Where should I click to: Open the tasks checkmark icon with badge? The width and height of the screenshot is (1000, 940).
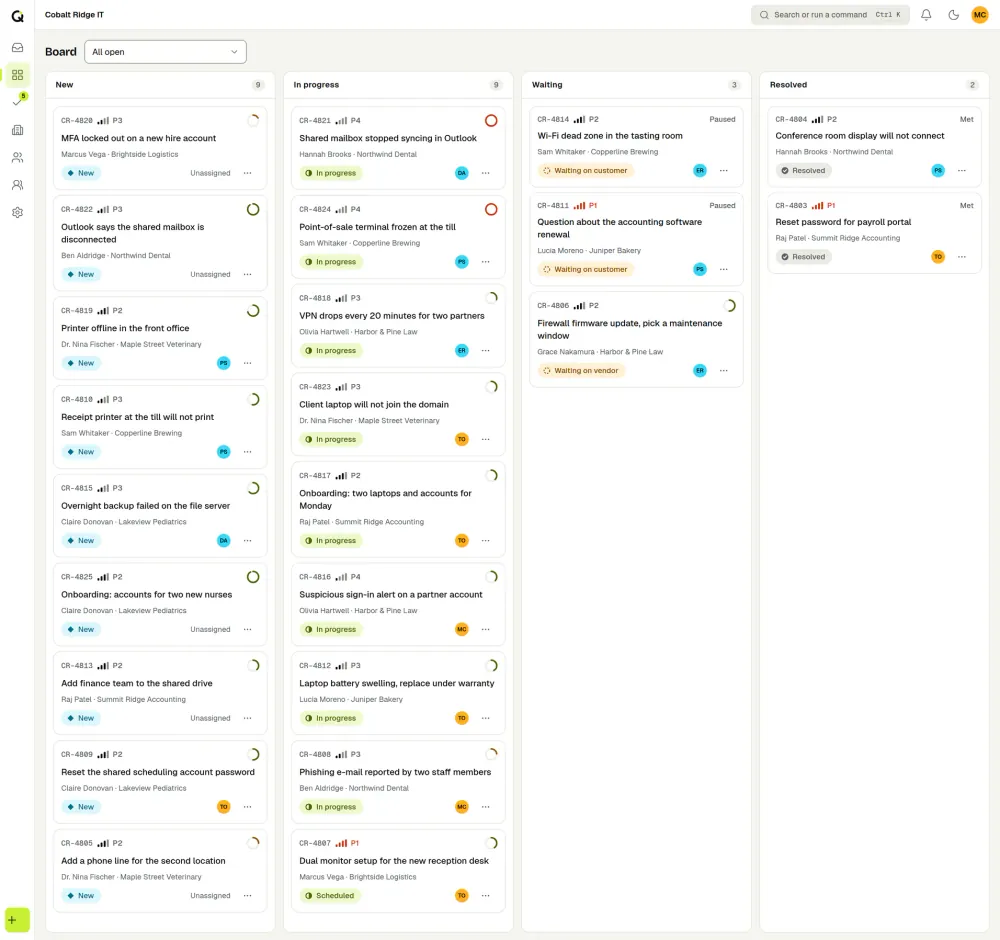click(17, 102)
